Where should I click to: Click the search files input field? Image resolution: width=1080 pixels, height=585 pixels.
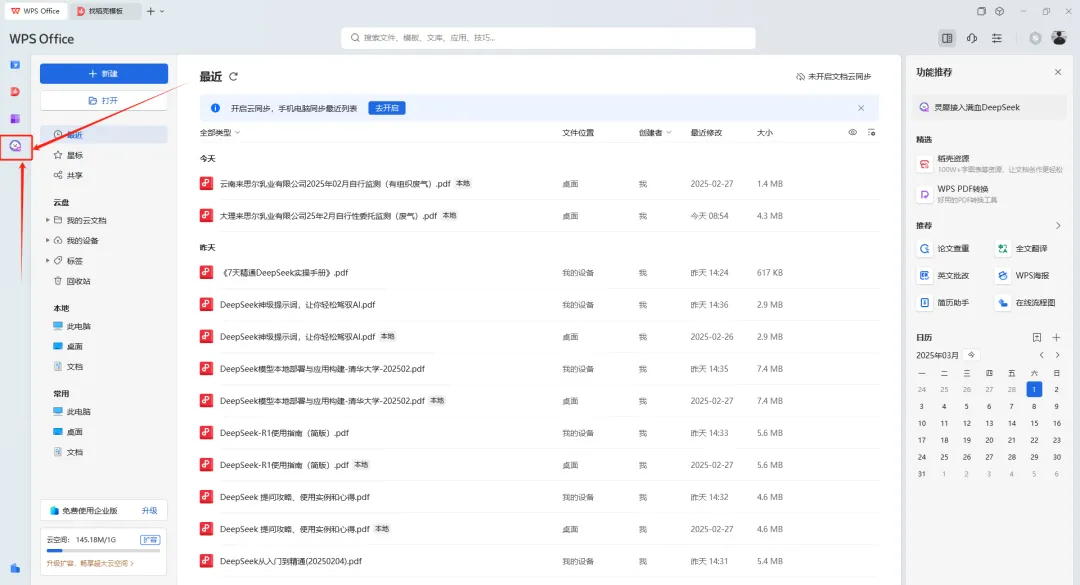coord(548,38)
